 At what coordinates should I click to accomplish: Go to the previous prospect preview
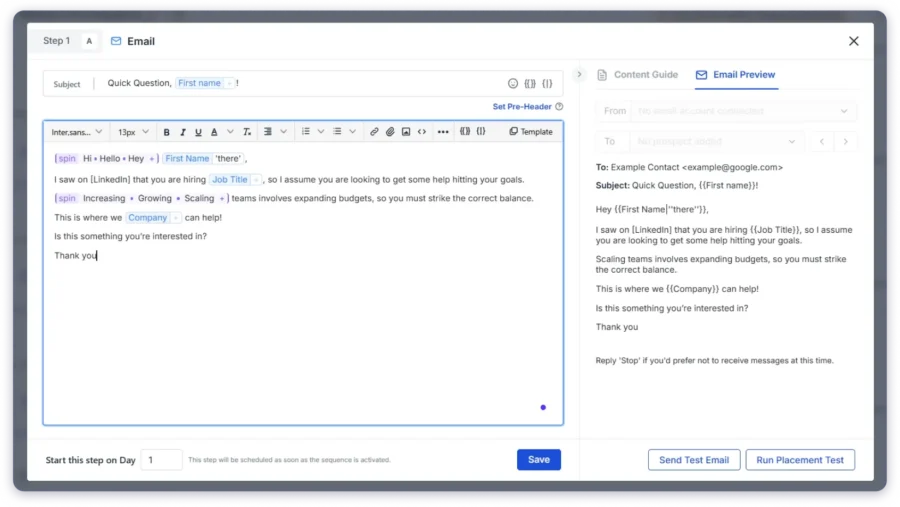(822, 142)
